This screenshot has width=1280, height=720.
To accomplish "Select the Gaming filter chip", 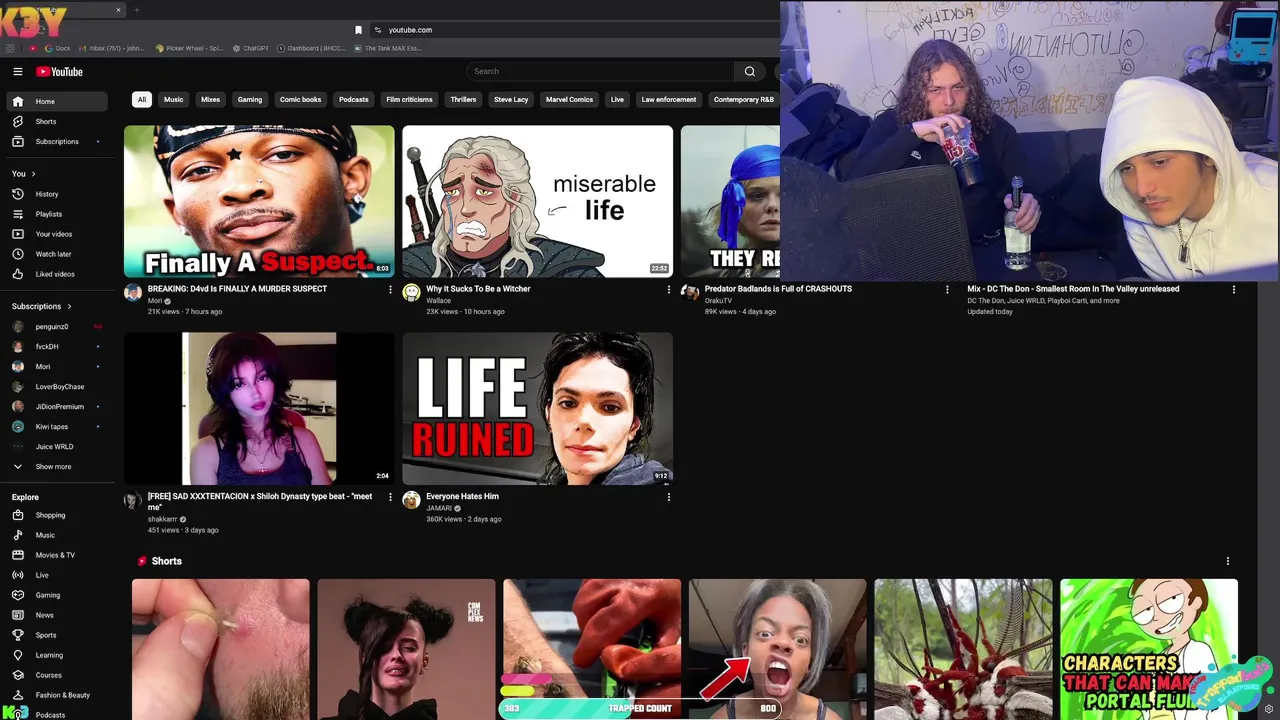I will 250,100.
